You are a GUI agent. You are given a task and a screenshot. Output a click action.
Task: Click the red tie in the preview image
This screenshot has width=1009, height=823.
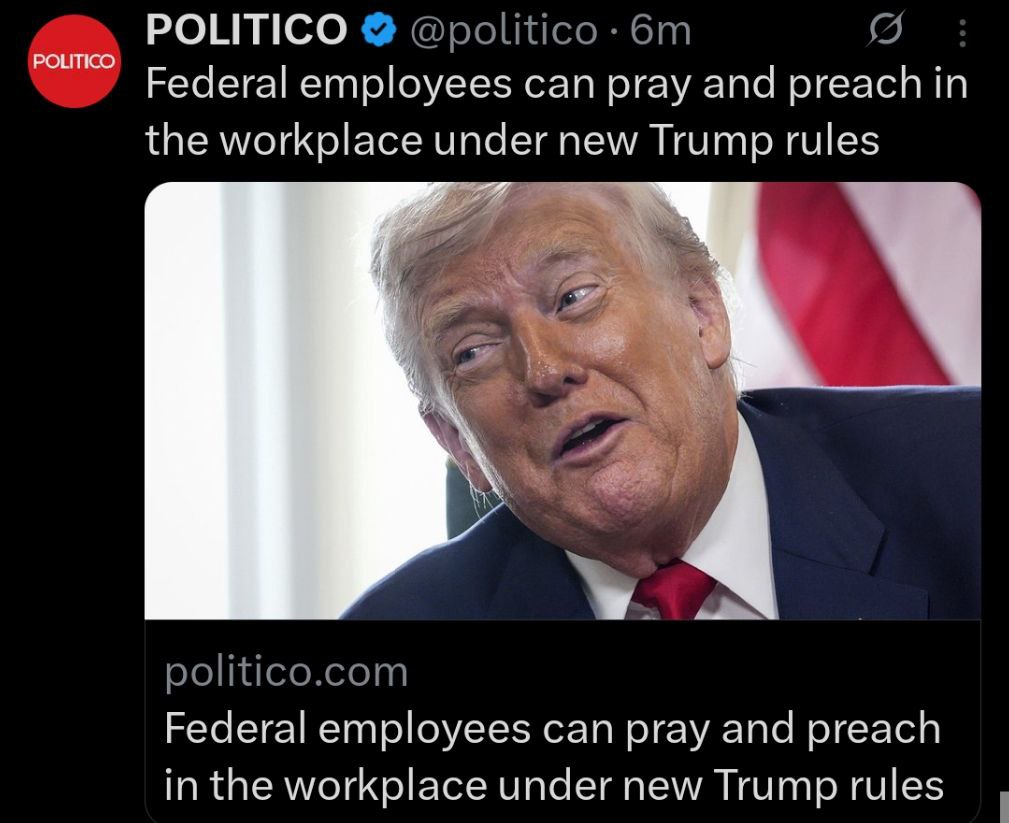tap(673, 590)
